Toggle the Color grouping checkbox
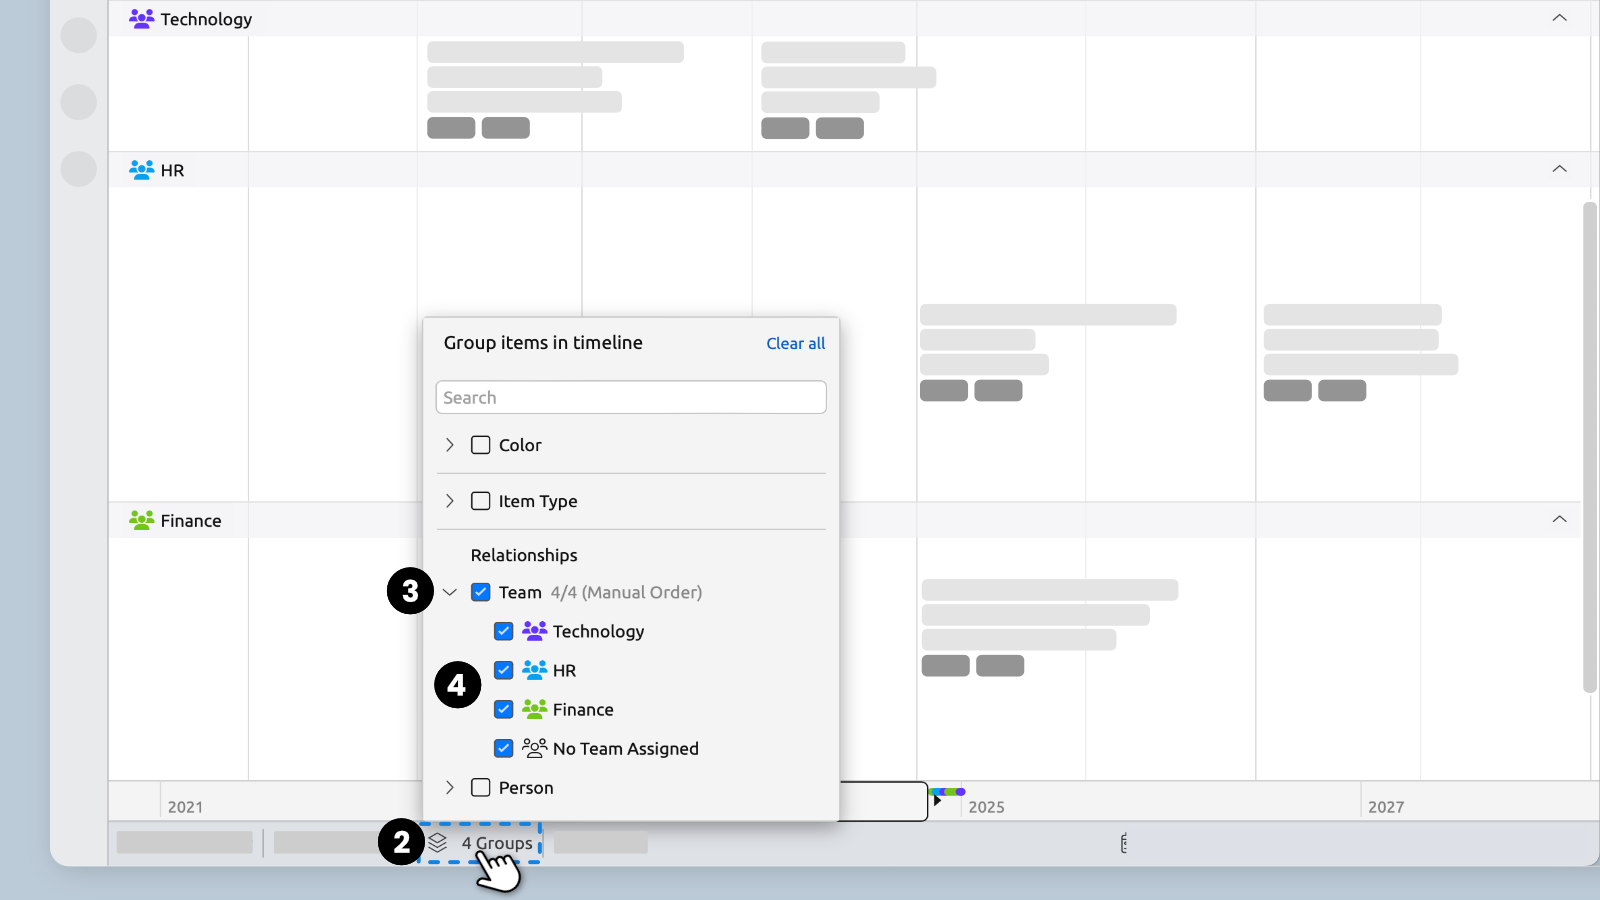This screenshot has width=1600, height=900. [481, 445]
